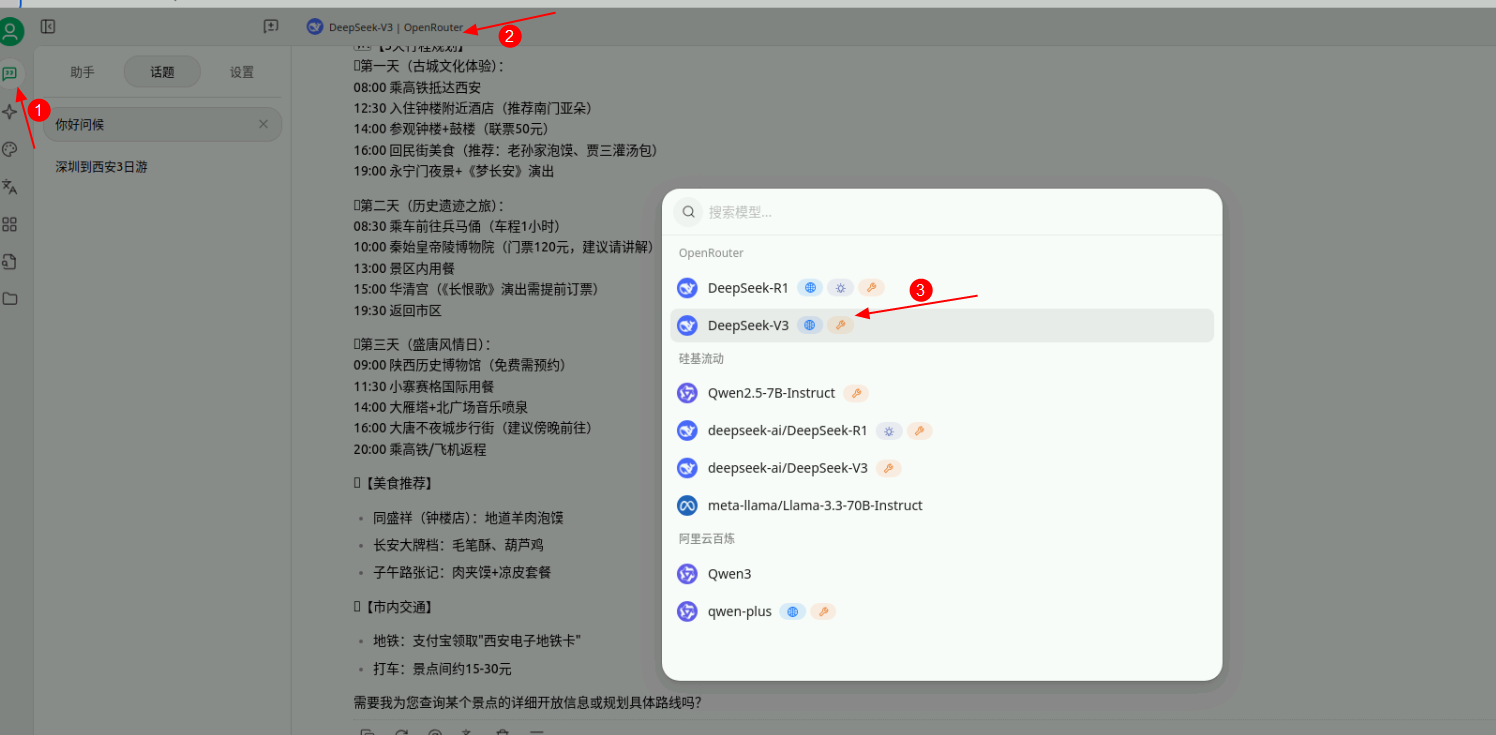
Task: Click the web globe tag beside qwen-plus
Action: pyautogui.click(x=792, y=611)
